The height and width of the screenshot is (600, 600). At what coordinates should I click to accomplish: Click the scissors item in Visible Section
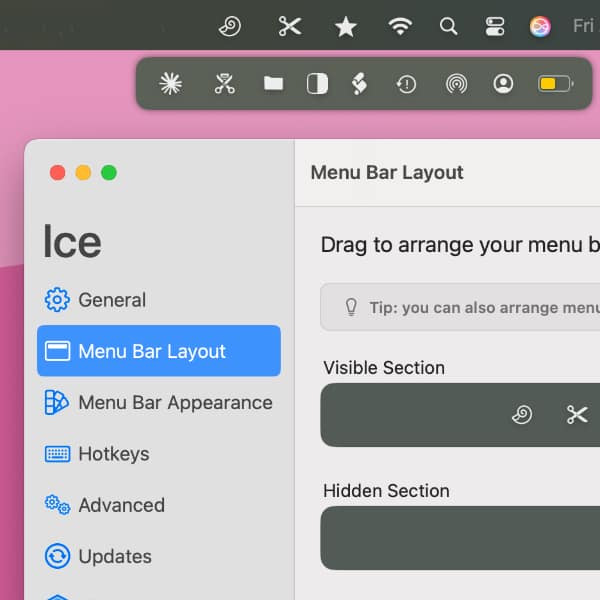tap(577, 415)
